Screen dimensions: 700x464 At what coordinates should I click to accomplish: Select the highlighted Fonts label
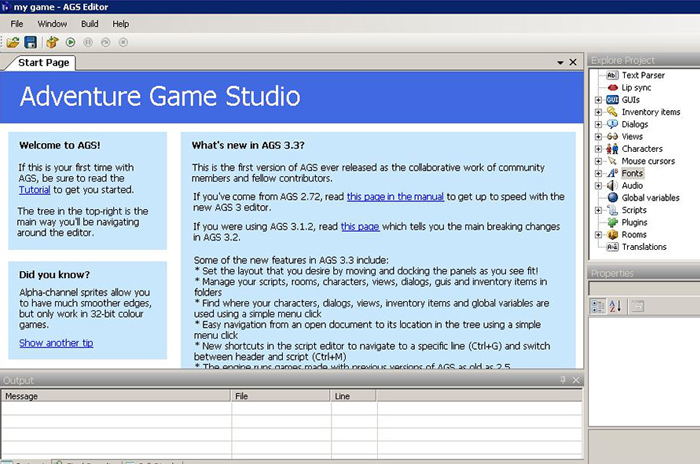click(632, 173)
